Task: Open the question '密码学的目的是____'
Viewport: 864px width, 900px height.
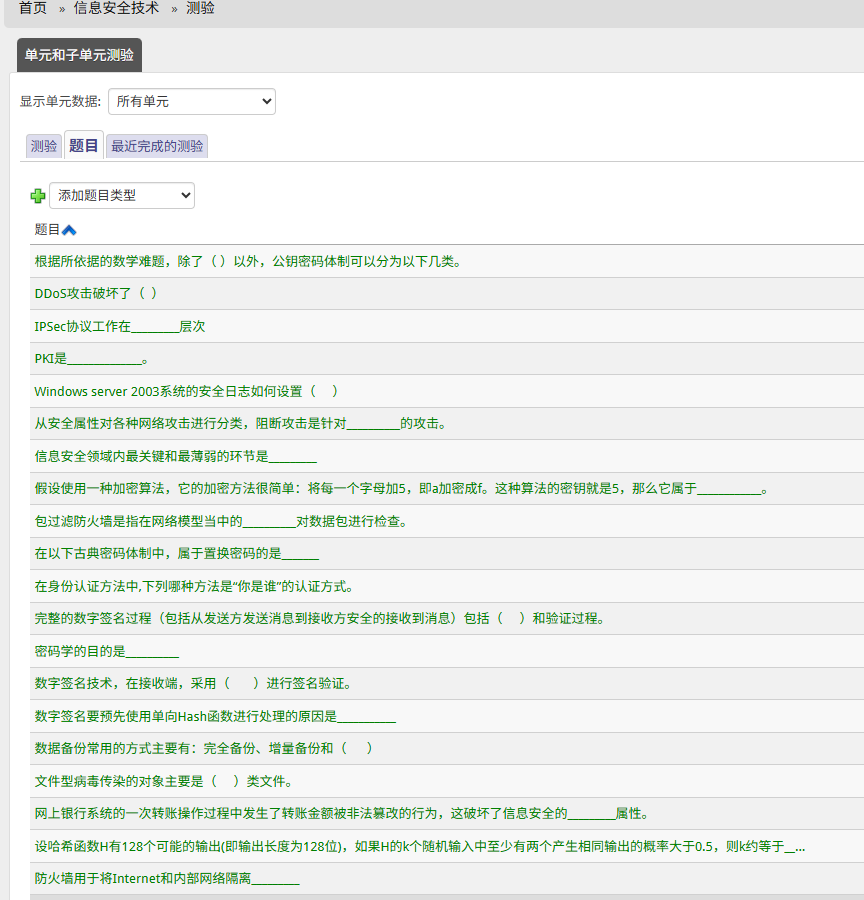Action: click(x=106, y=651)
